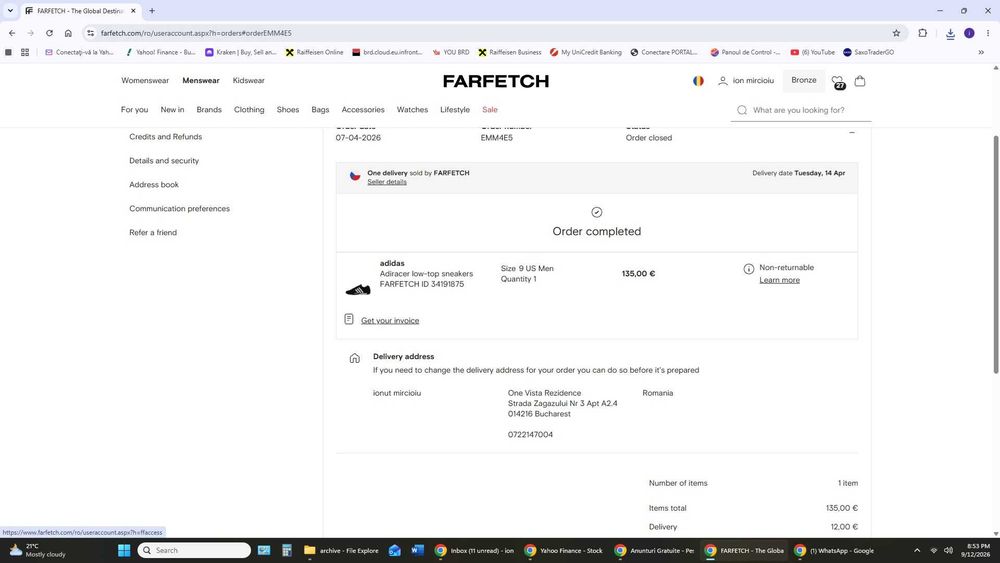Click the search magnifier icon

point(742,110)
